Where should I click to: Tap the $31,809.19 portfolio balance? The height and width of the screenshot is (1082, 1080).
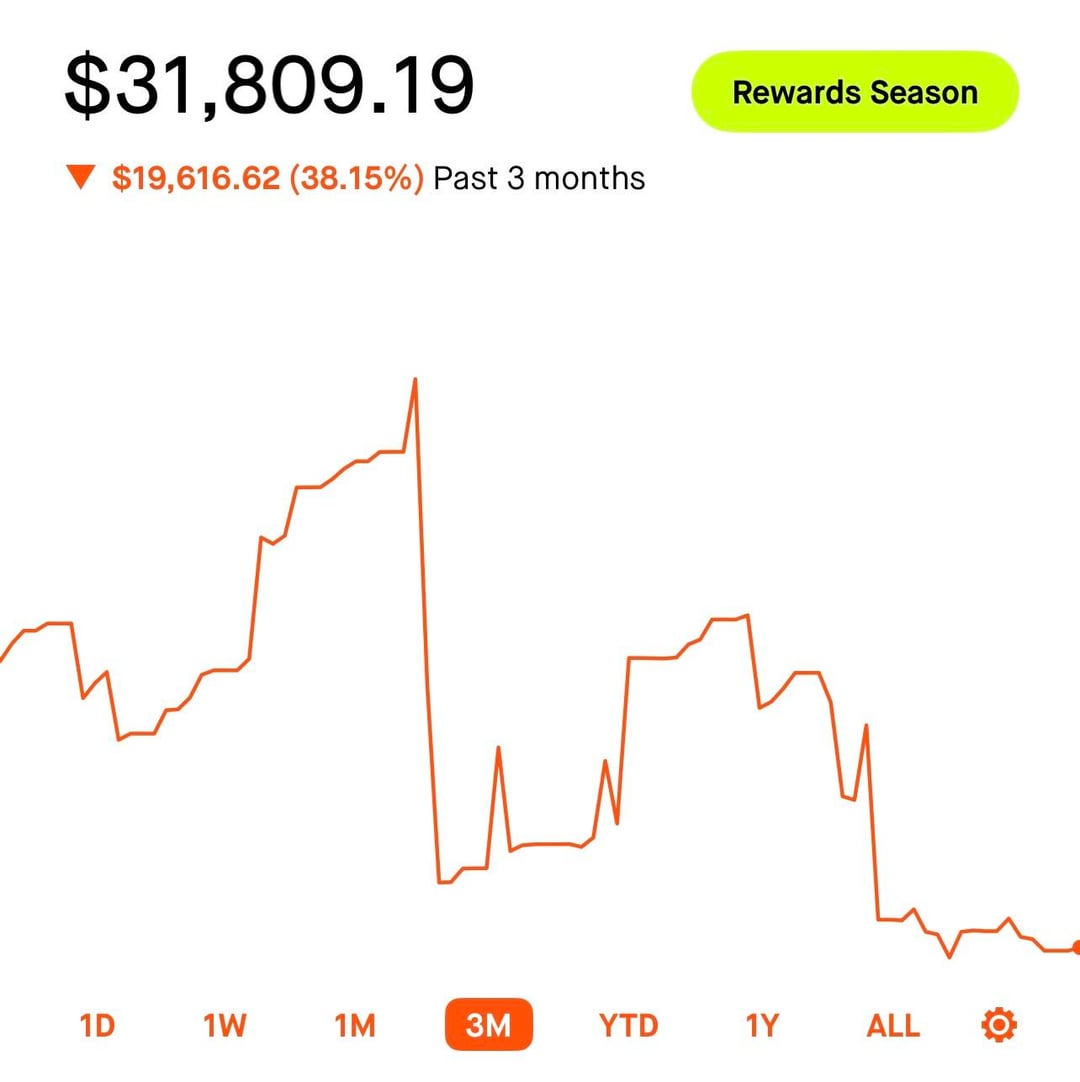pos(269,86)
